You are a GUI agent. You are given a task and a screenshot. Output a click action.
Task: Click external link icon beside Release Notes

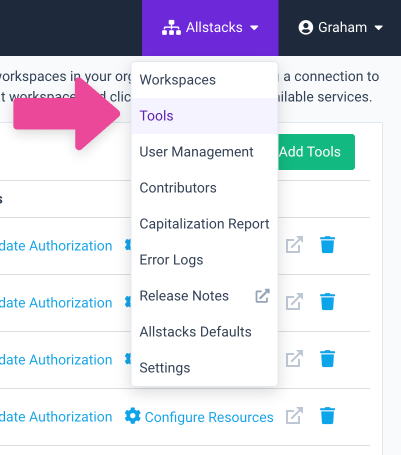[262, 296]
